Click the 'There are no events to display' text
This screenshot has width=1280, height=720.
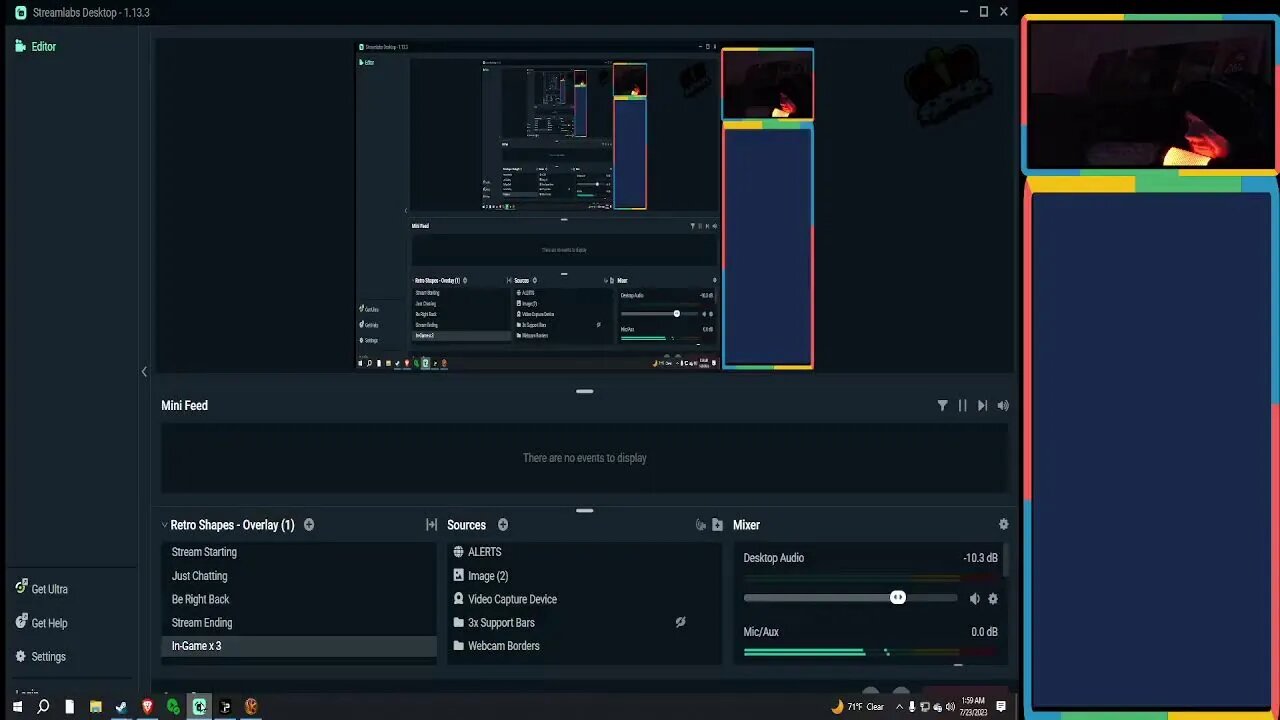pos(585,458)
